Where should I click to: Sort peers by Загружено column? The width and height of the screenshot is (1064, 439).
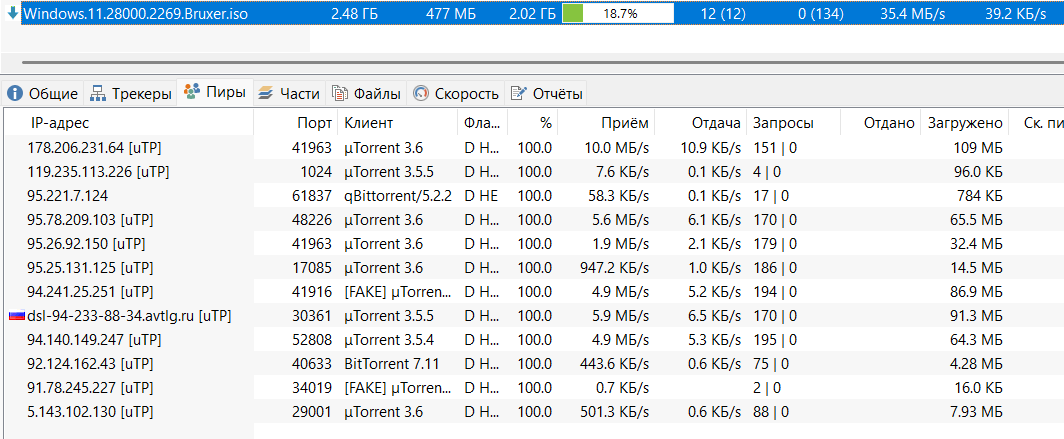coord(964,123)
